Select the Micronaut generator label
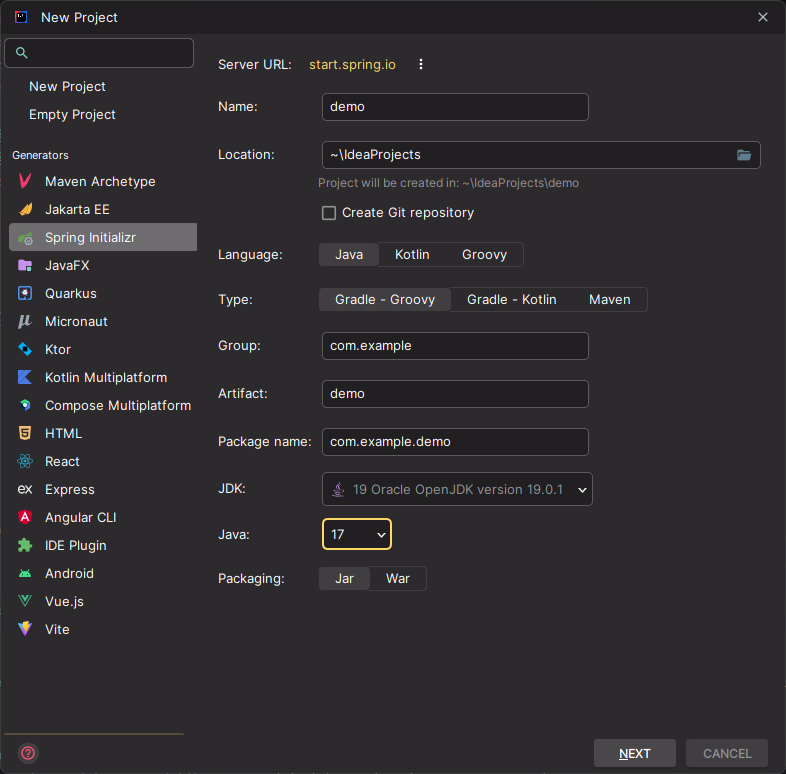The height and width of the screenshot is (774, 786). 76,321
